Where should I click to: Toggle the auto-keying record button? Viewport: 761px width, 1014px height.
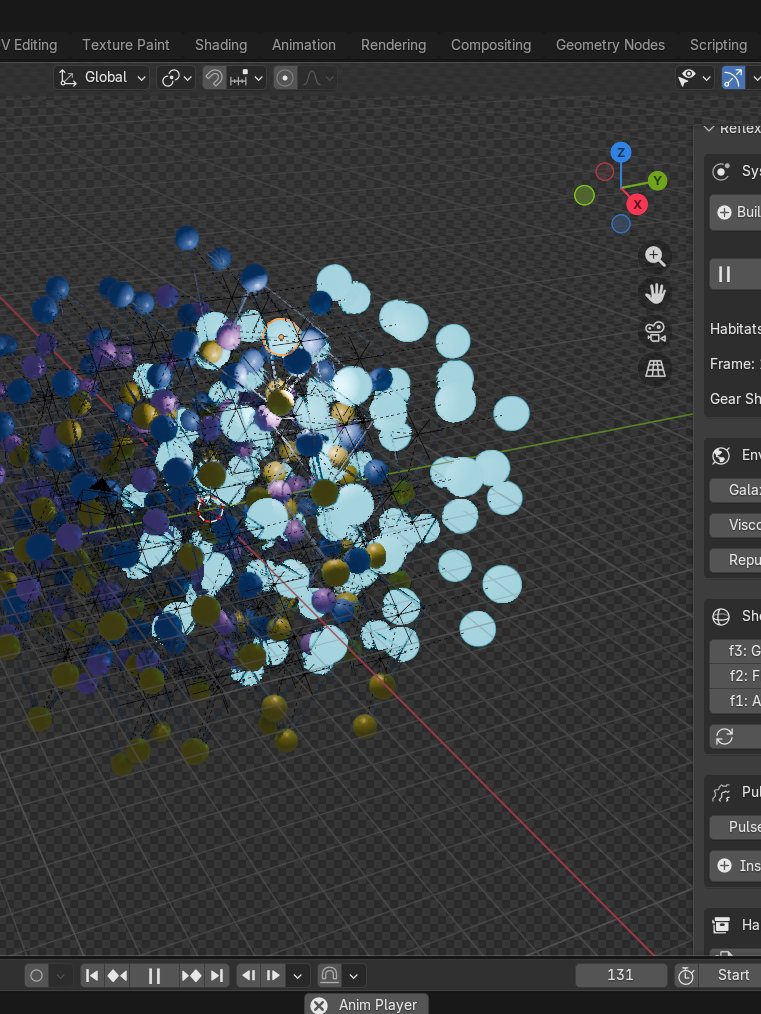point(37,976)
